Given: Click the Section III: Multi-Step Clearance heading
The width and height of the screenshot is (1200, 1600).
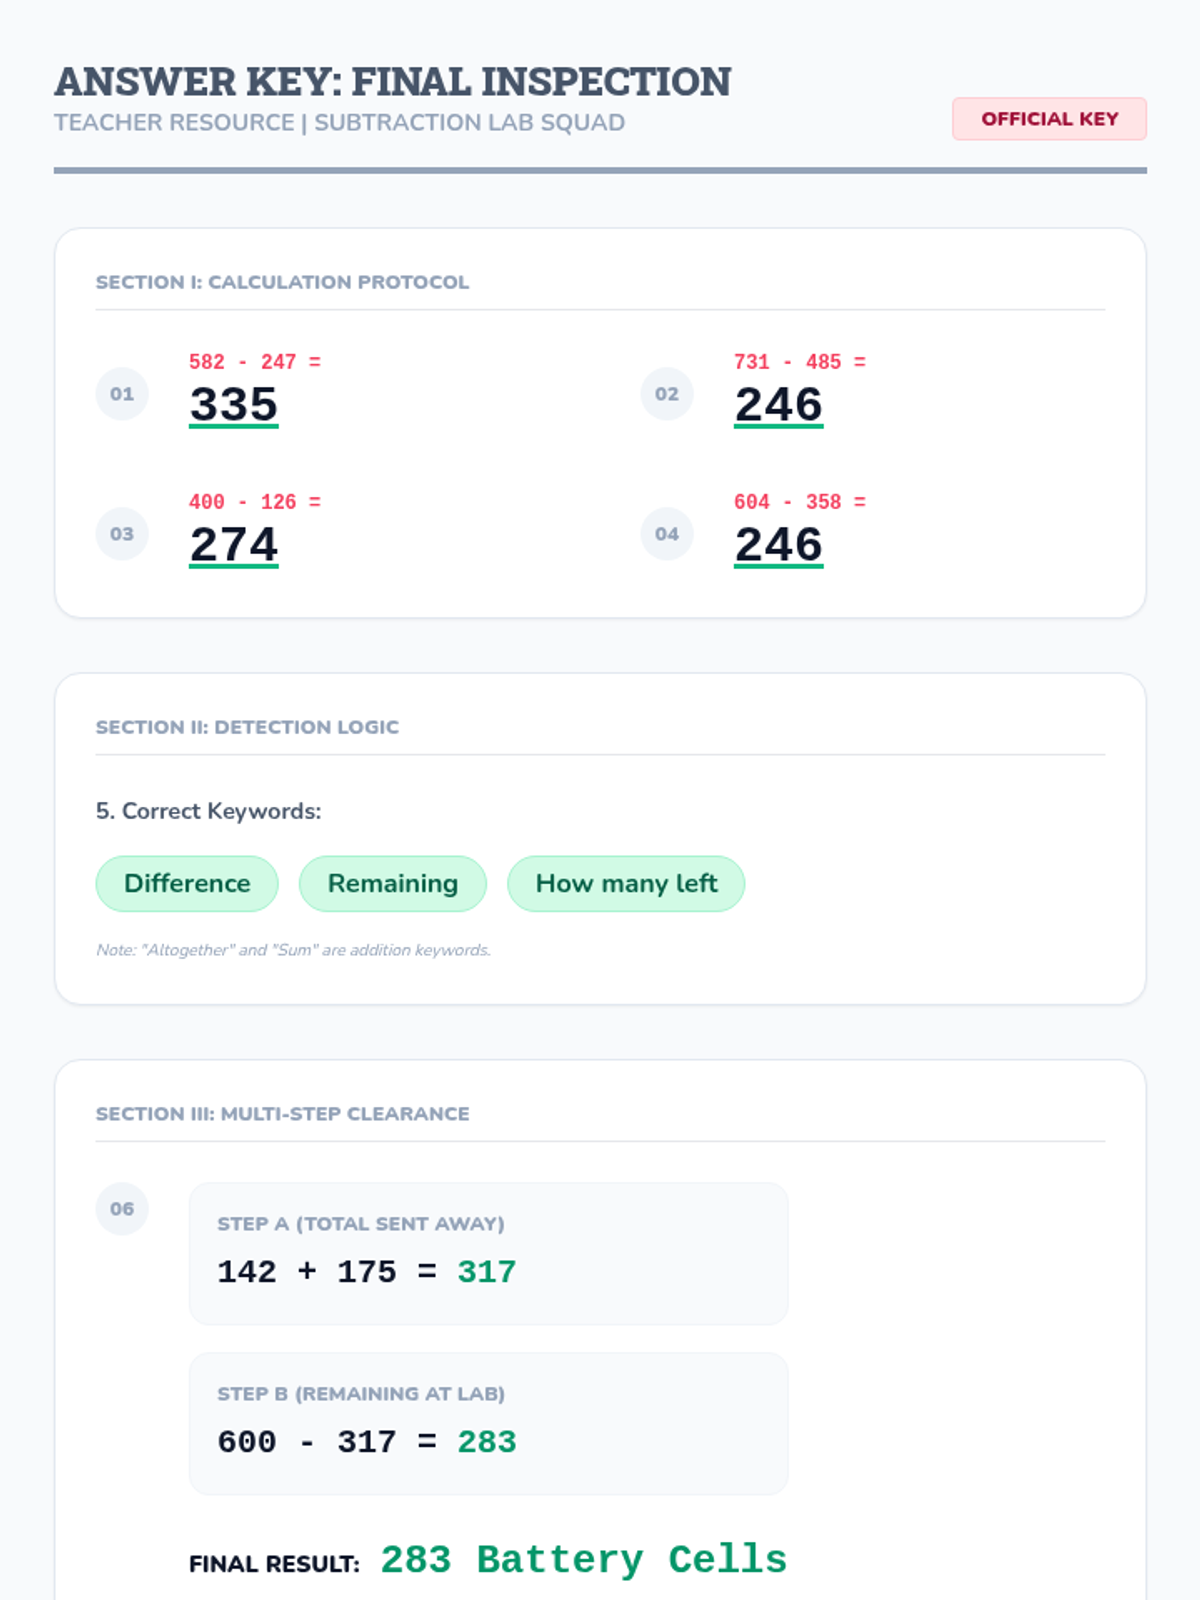Looking at the screenshot, I should click(282, 1114).
